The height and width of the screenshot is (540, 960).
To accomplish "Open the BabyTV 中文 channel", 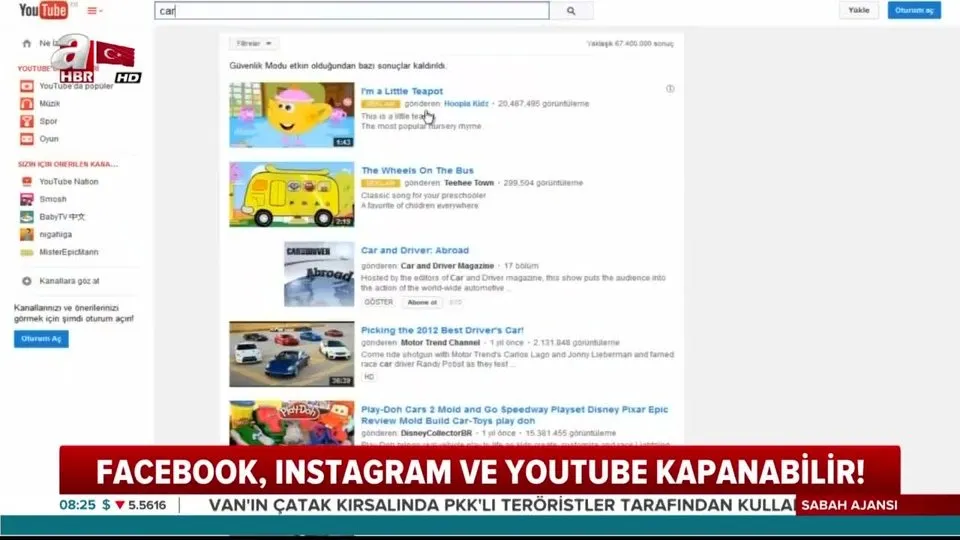I will [62, 217].
